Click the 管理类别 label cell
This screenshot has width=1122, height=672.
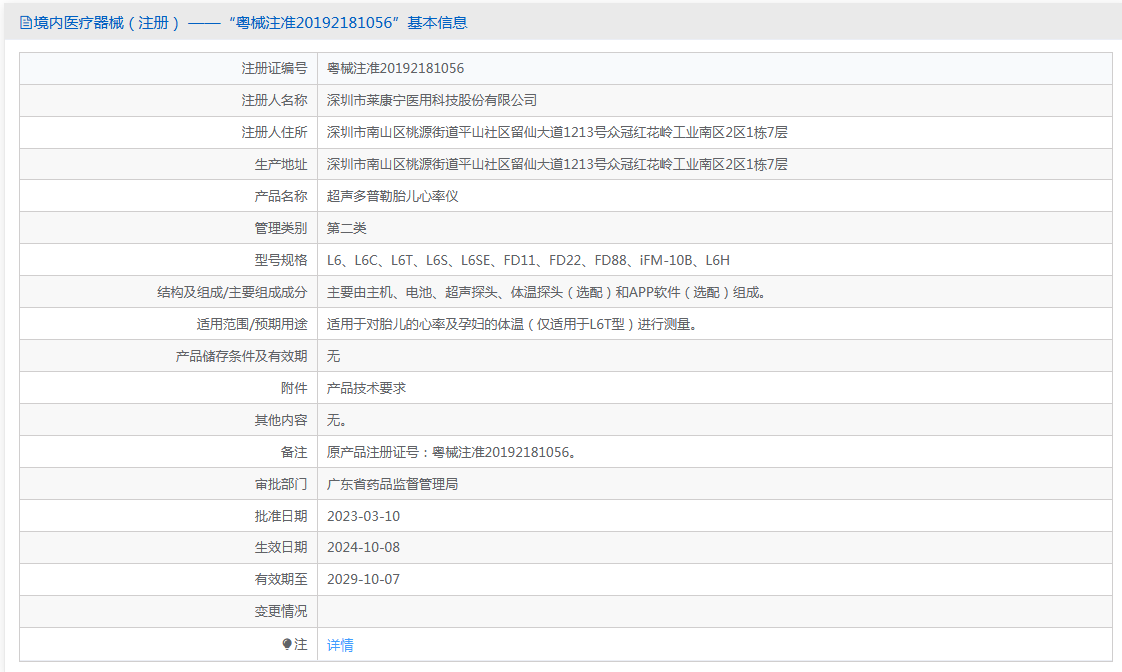(168, 228)
